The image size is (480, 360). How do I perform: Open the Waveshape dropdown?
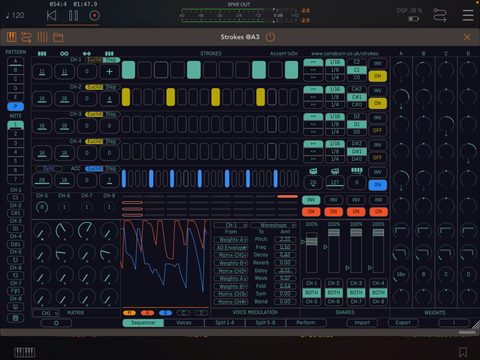(x=273, y=225)
